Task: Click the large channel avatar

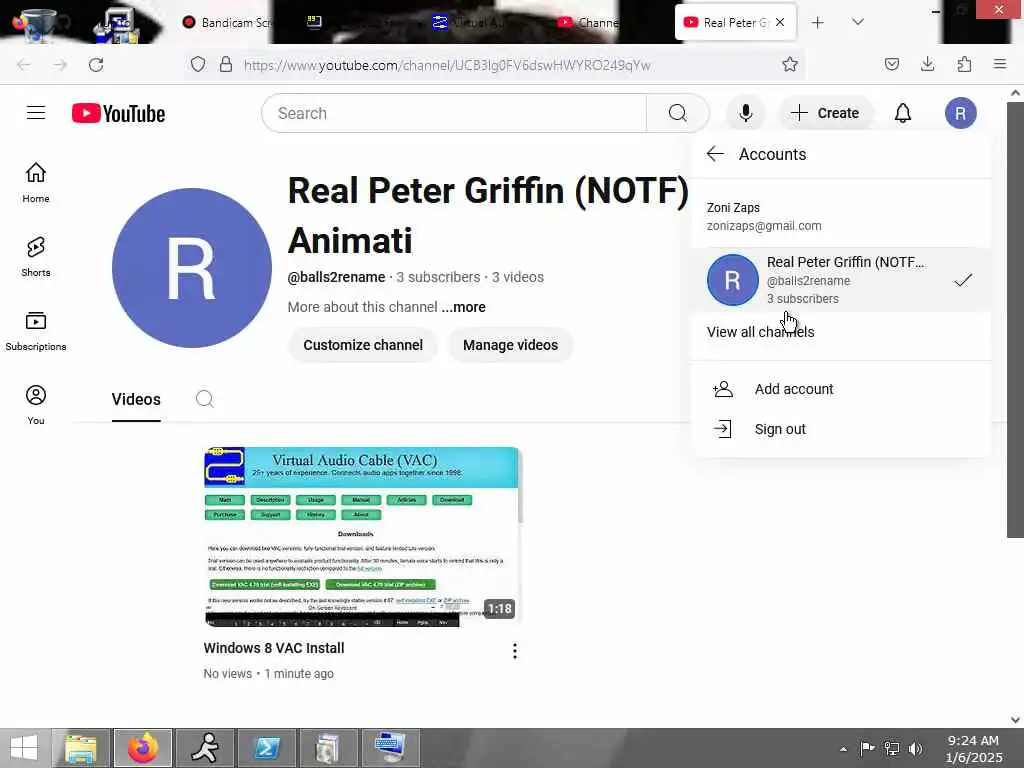Action: (x=191, y=268)
